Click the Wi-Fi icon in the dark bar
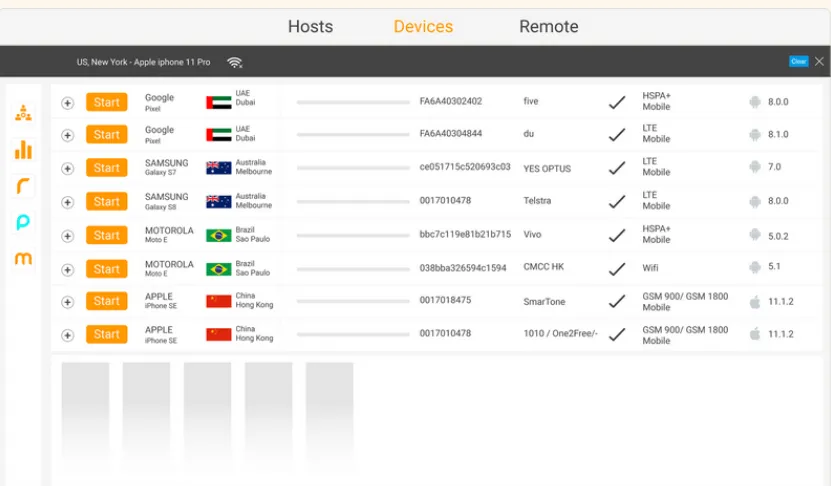 (234, 63)
